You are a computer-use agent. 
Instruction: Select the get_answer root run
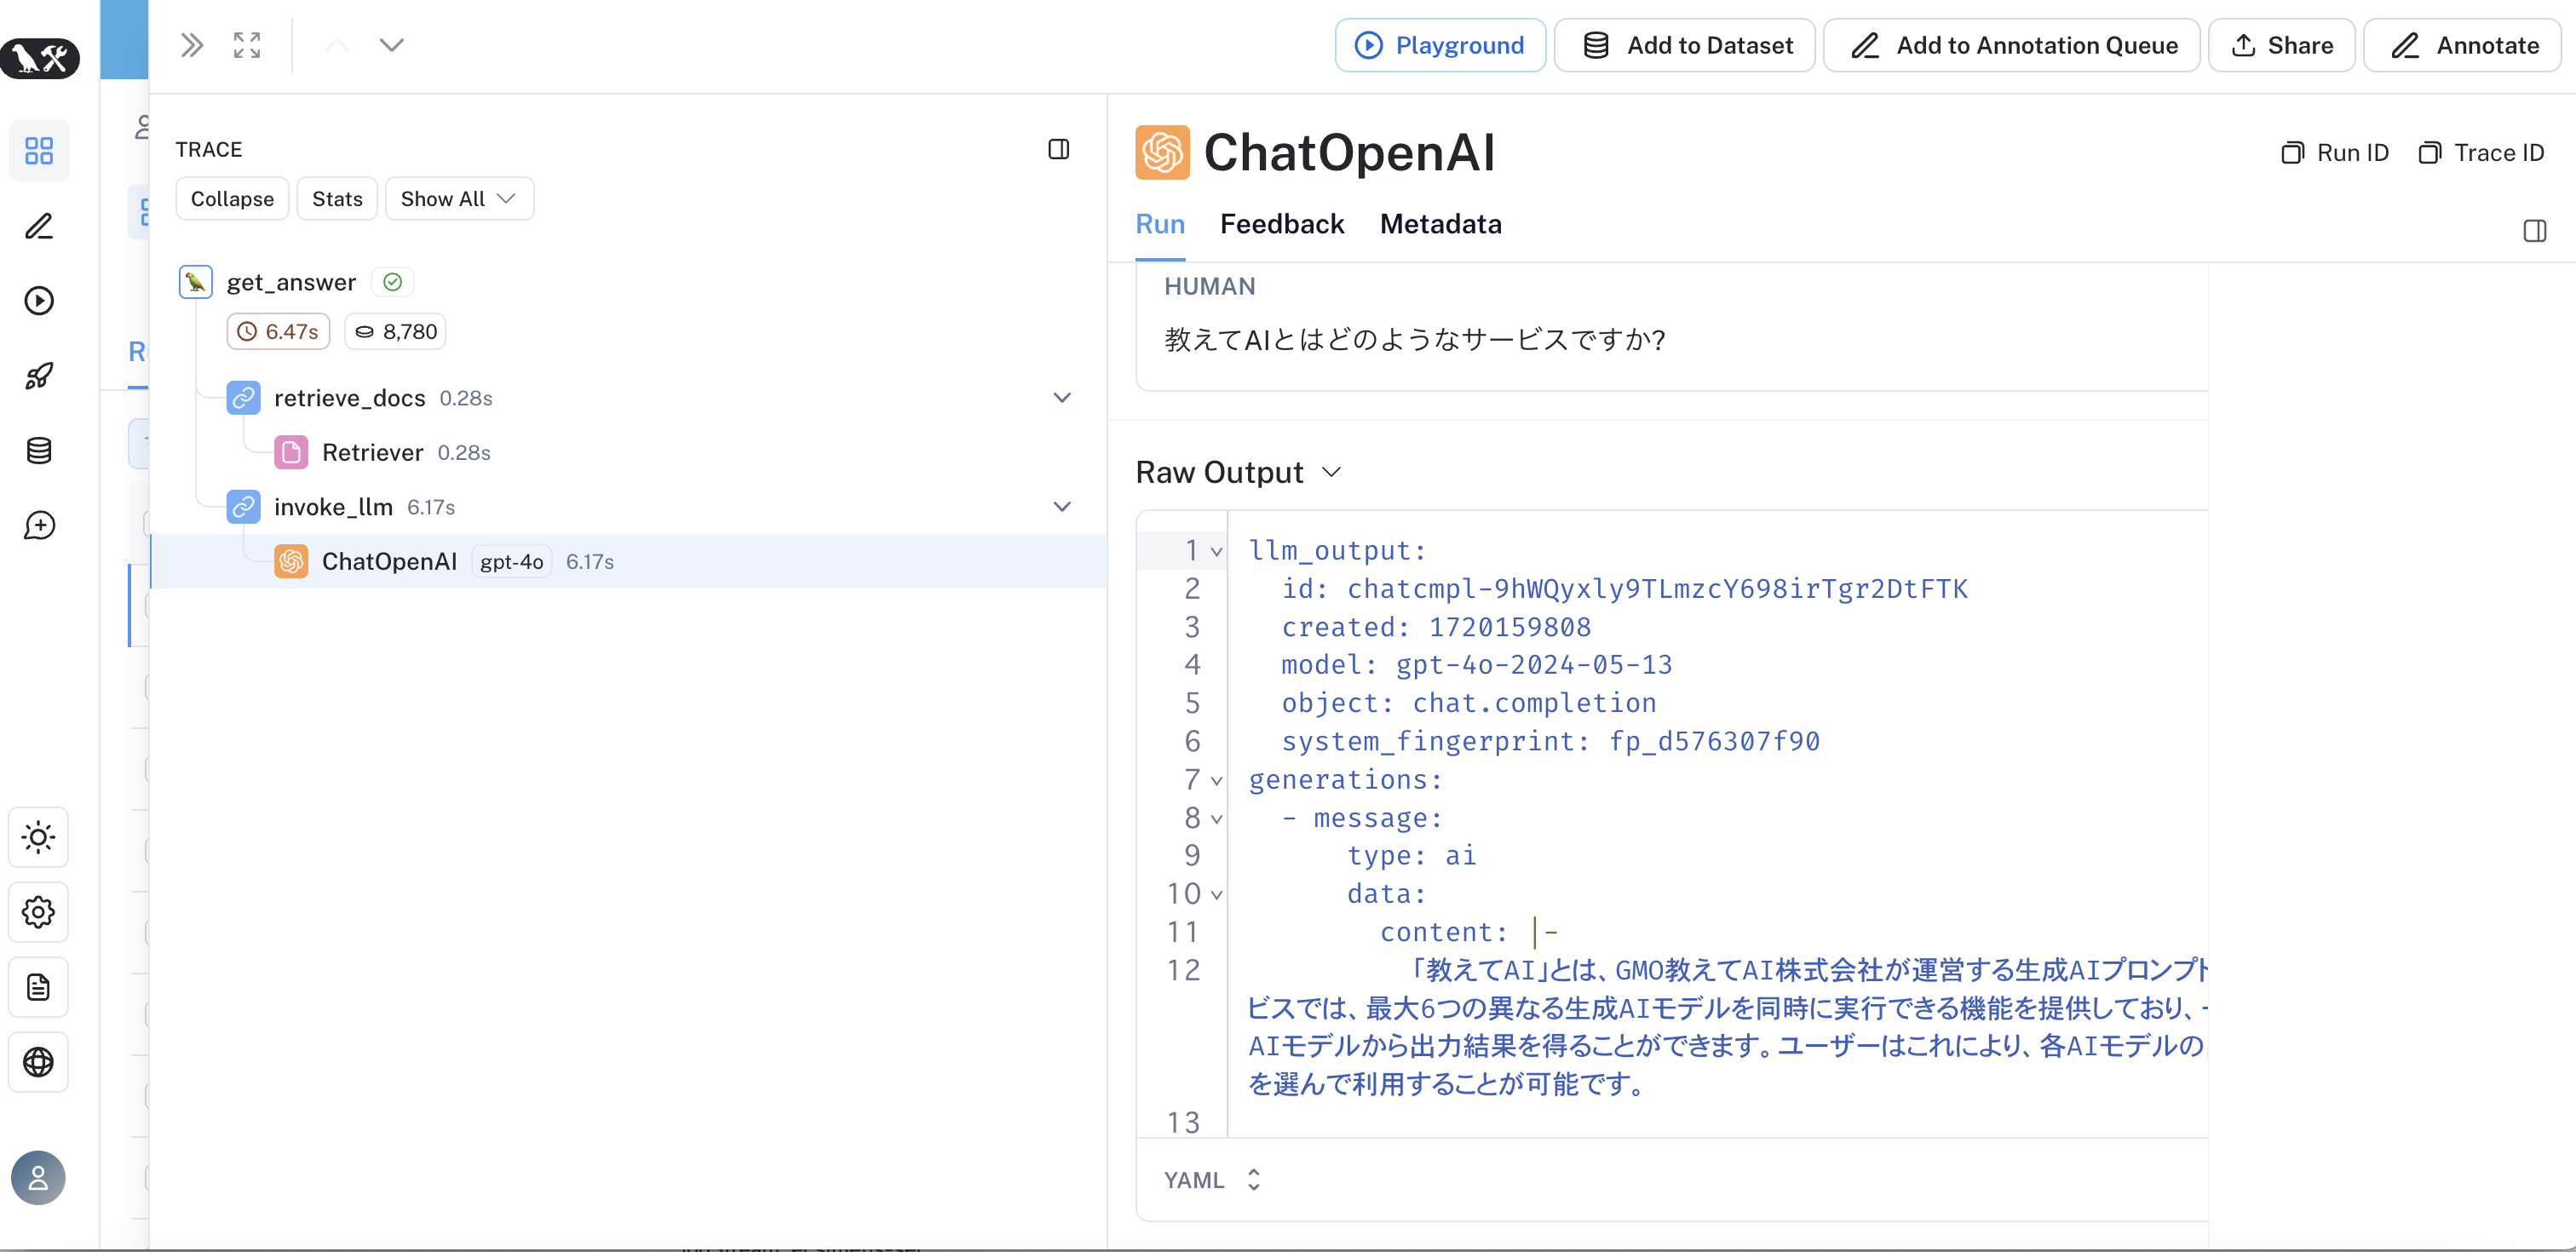tap(291, 282)
